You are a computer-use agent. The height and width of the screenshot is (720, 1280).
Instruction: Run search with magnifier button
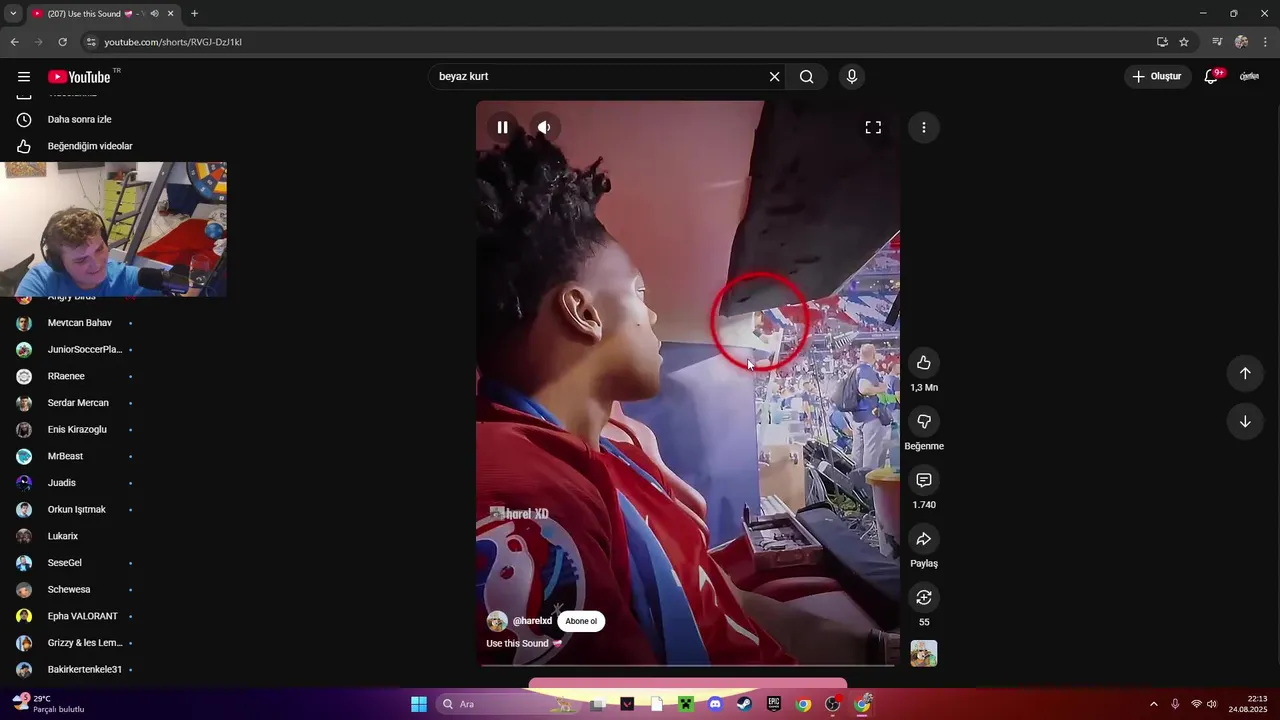click(807, 77)
